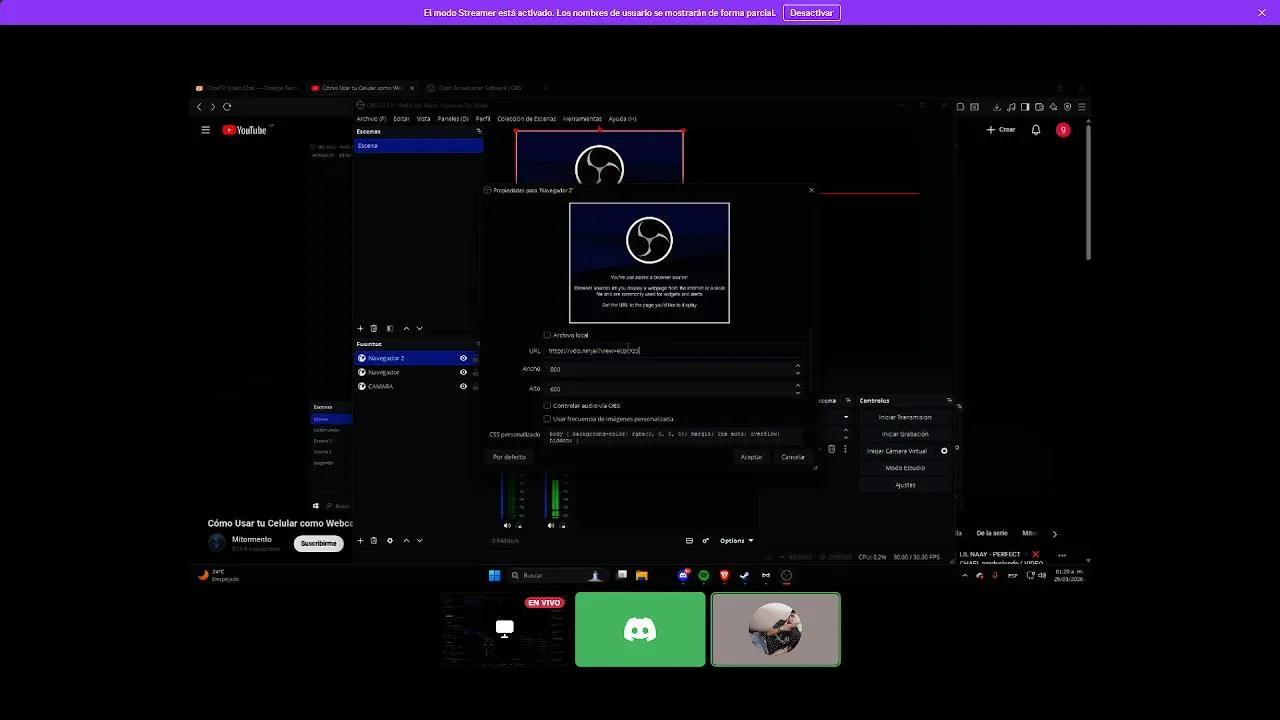This screenshot has width=1280, height=720.
Task: Click Iniciar Transmisión
Action: click(x=905, y=417)
